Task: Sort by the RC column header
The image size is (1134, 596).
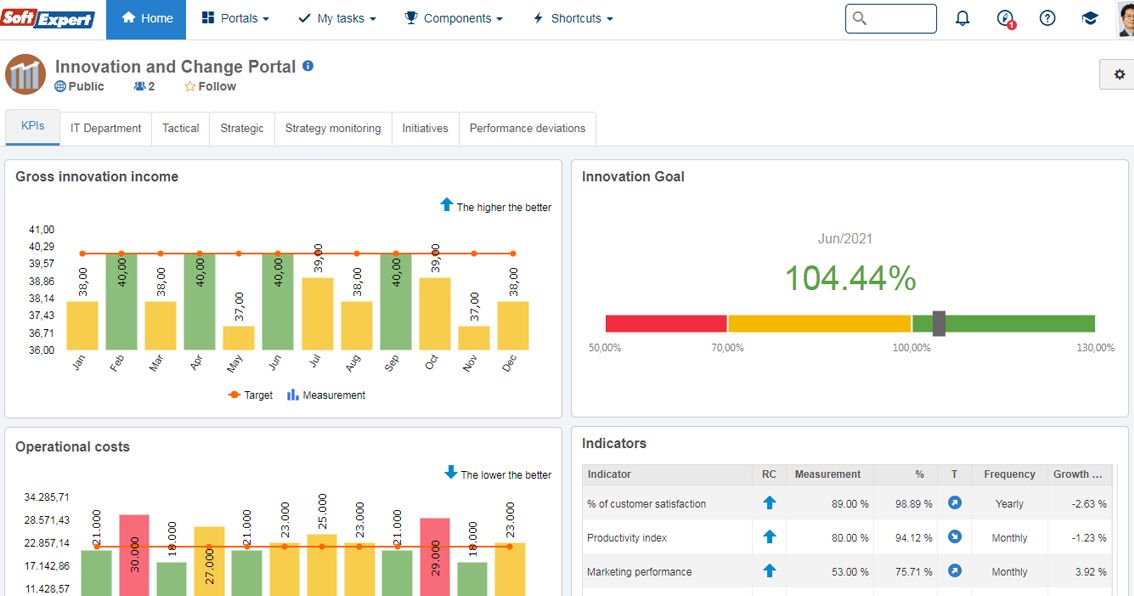Action: click(769, 474)
